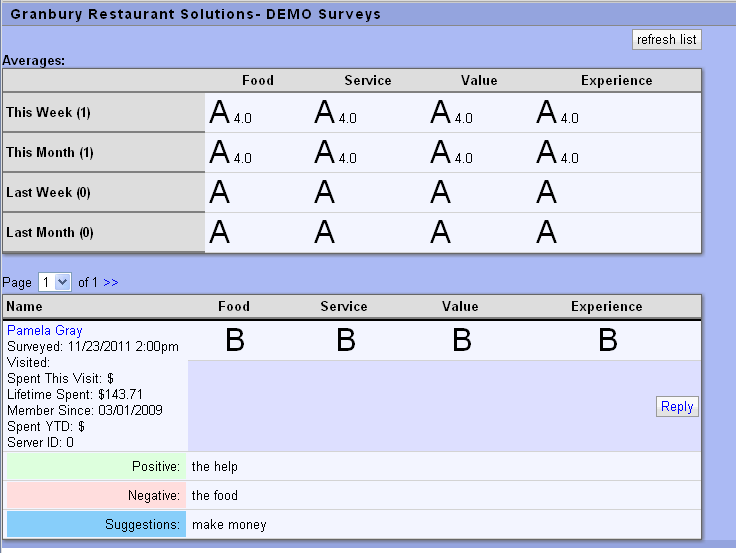Viewport: 736px width, 553px height.
Task: Go to next page via >> link
Action: 111,282
